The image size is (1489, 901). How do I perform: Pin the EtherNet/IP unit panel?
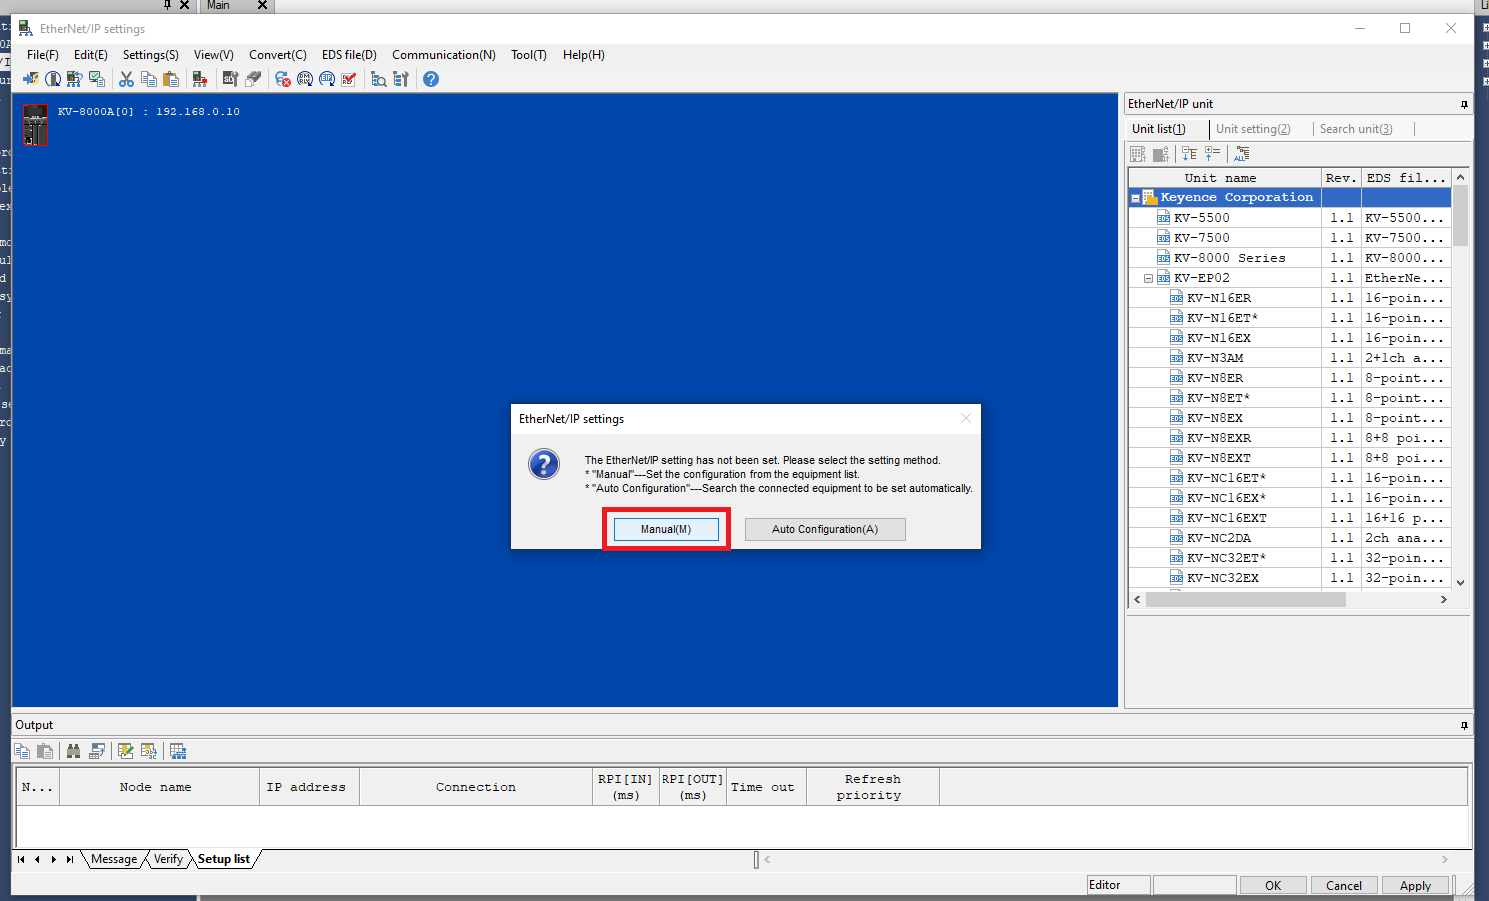pos(1464,104)
